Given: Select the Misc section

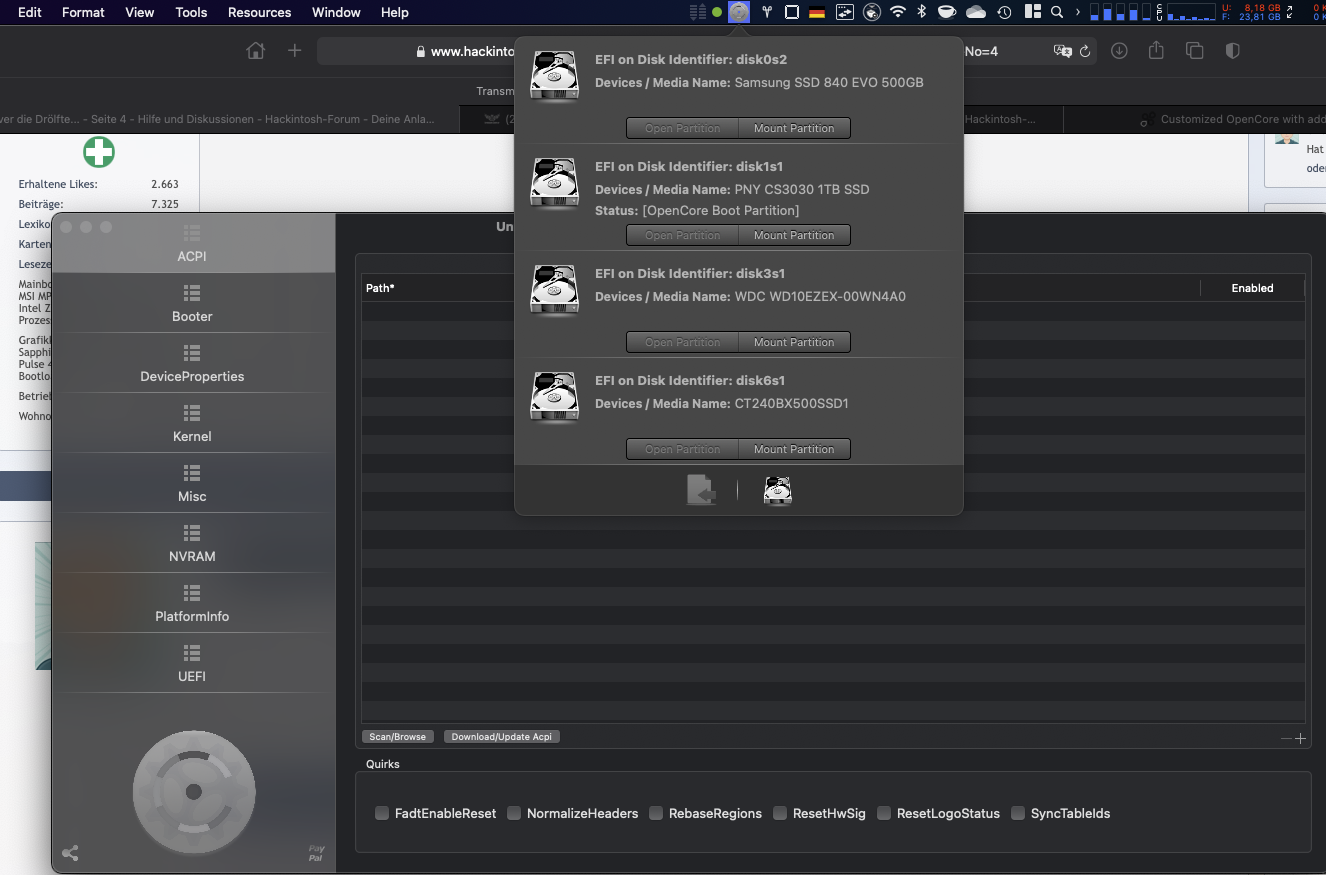Looking at the screenshot, I should pos(192,484).
